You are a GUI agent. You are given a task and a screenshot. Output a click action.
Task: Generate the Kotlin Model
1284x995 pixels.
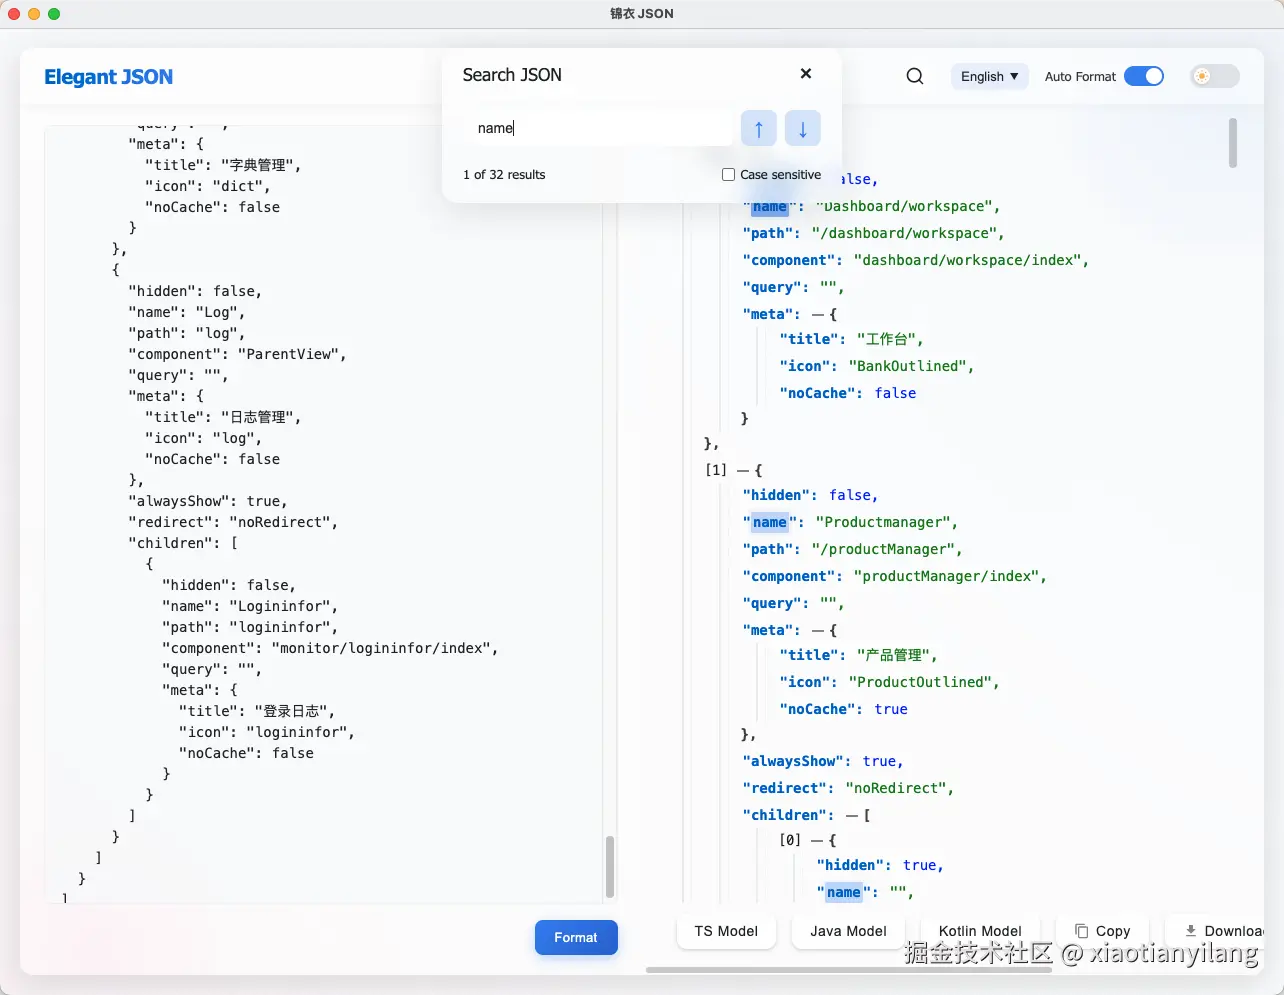pos(980,931)
